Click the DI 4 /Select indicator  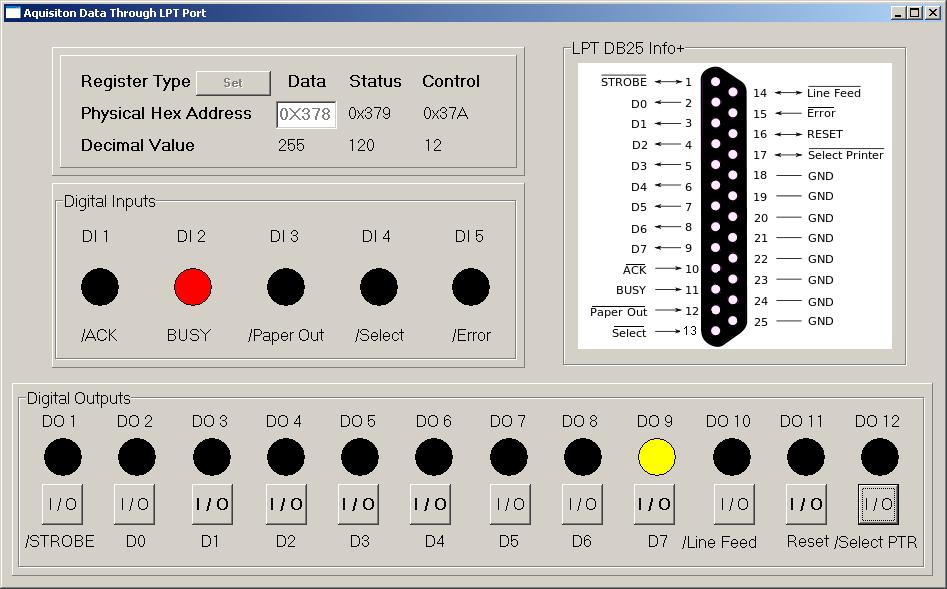pos(379,287)
